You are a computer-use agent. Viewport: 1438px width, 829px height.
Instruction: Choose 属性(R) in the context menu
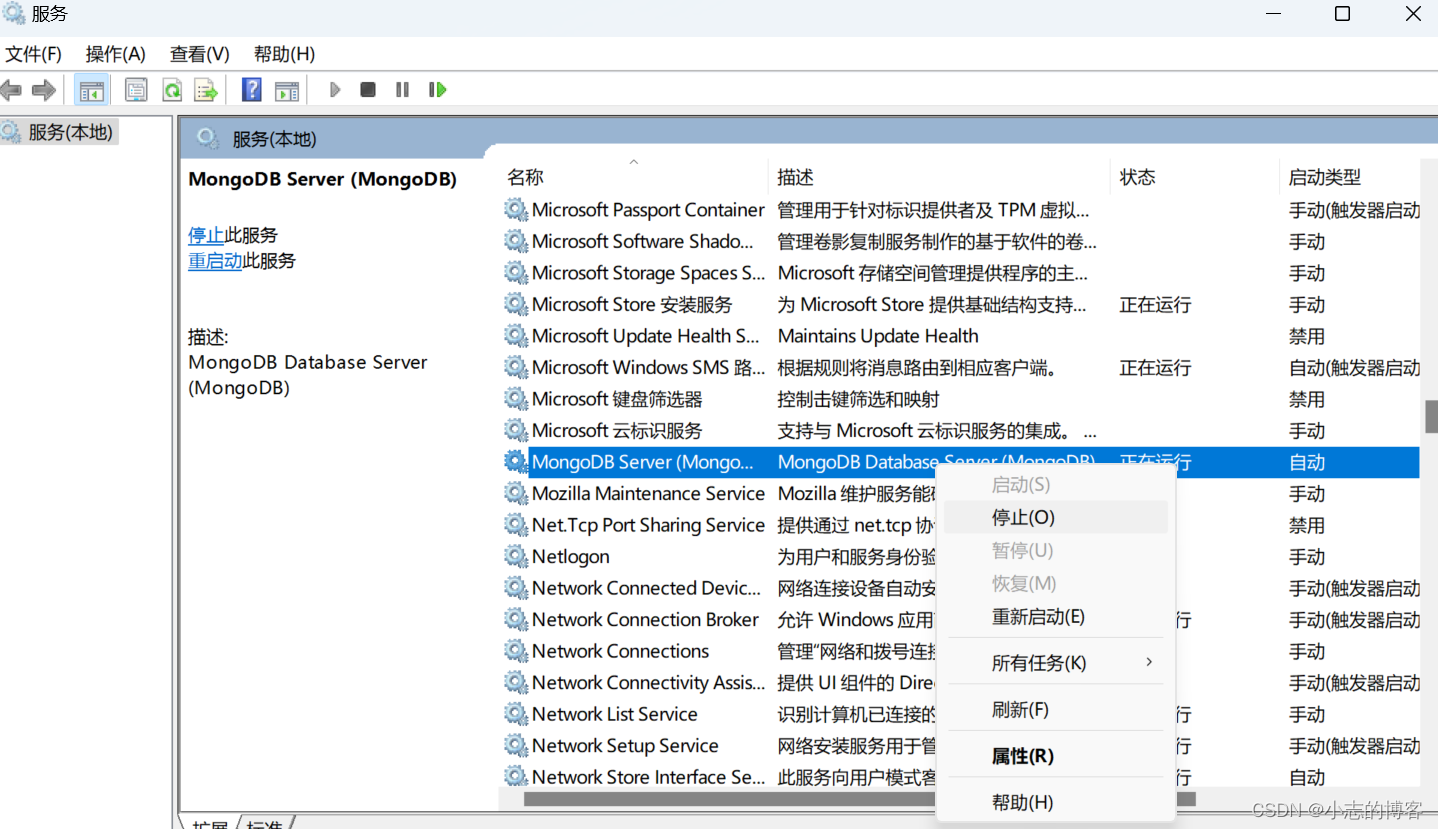click(1056, 756)
